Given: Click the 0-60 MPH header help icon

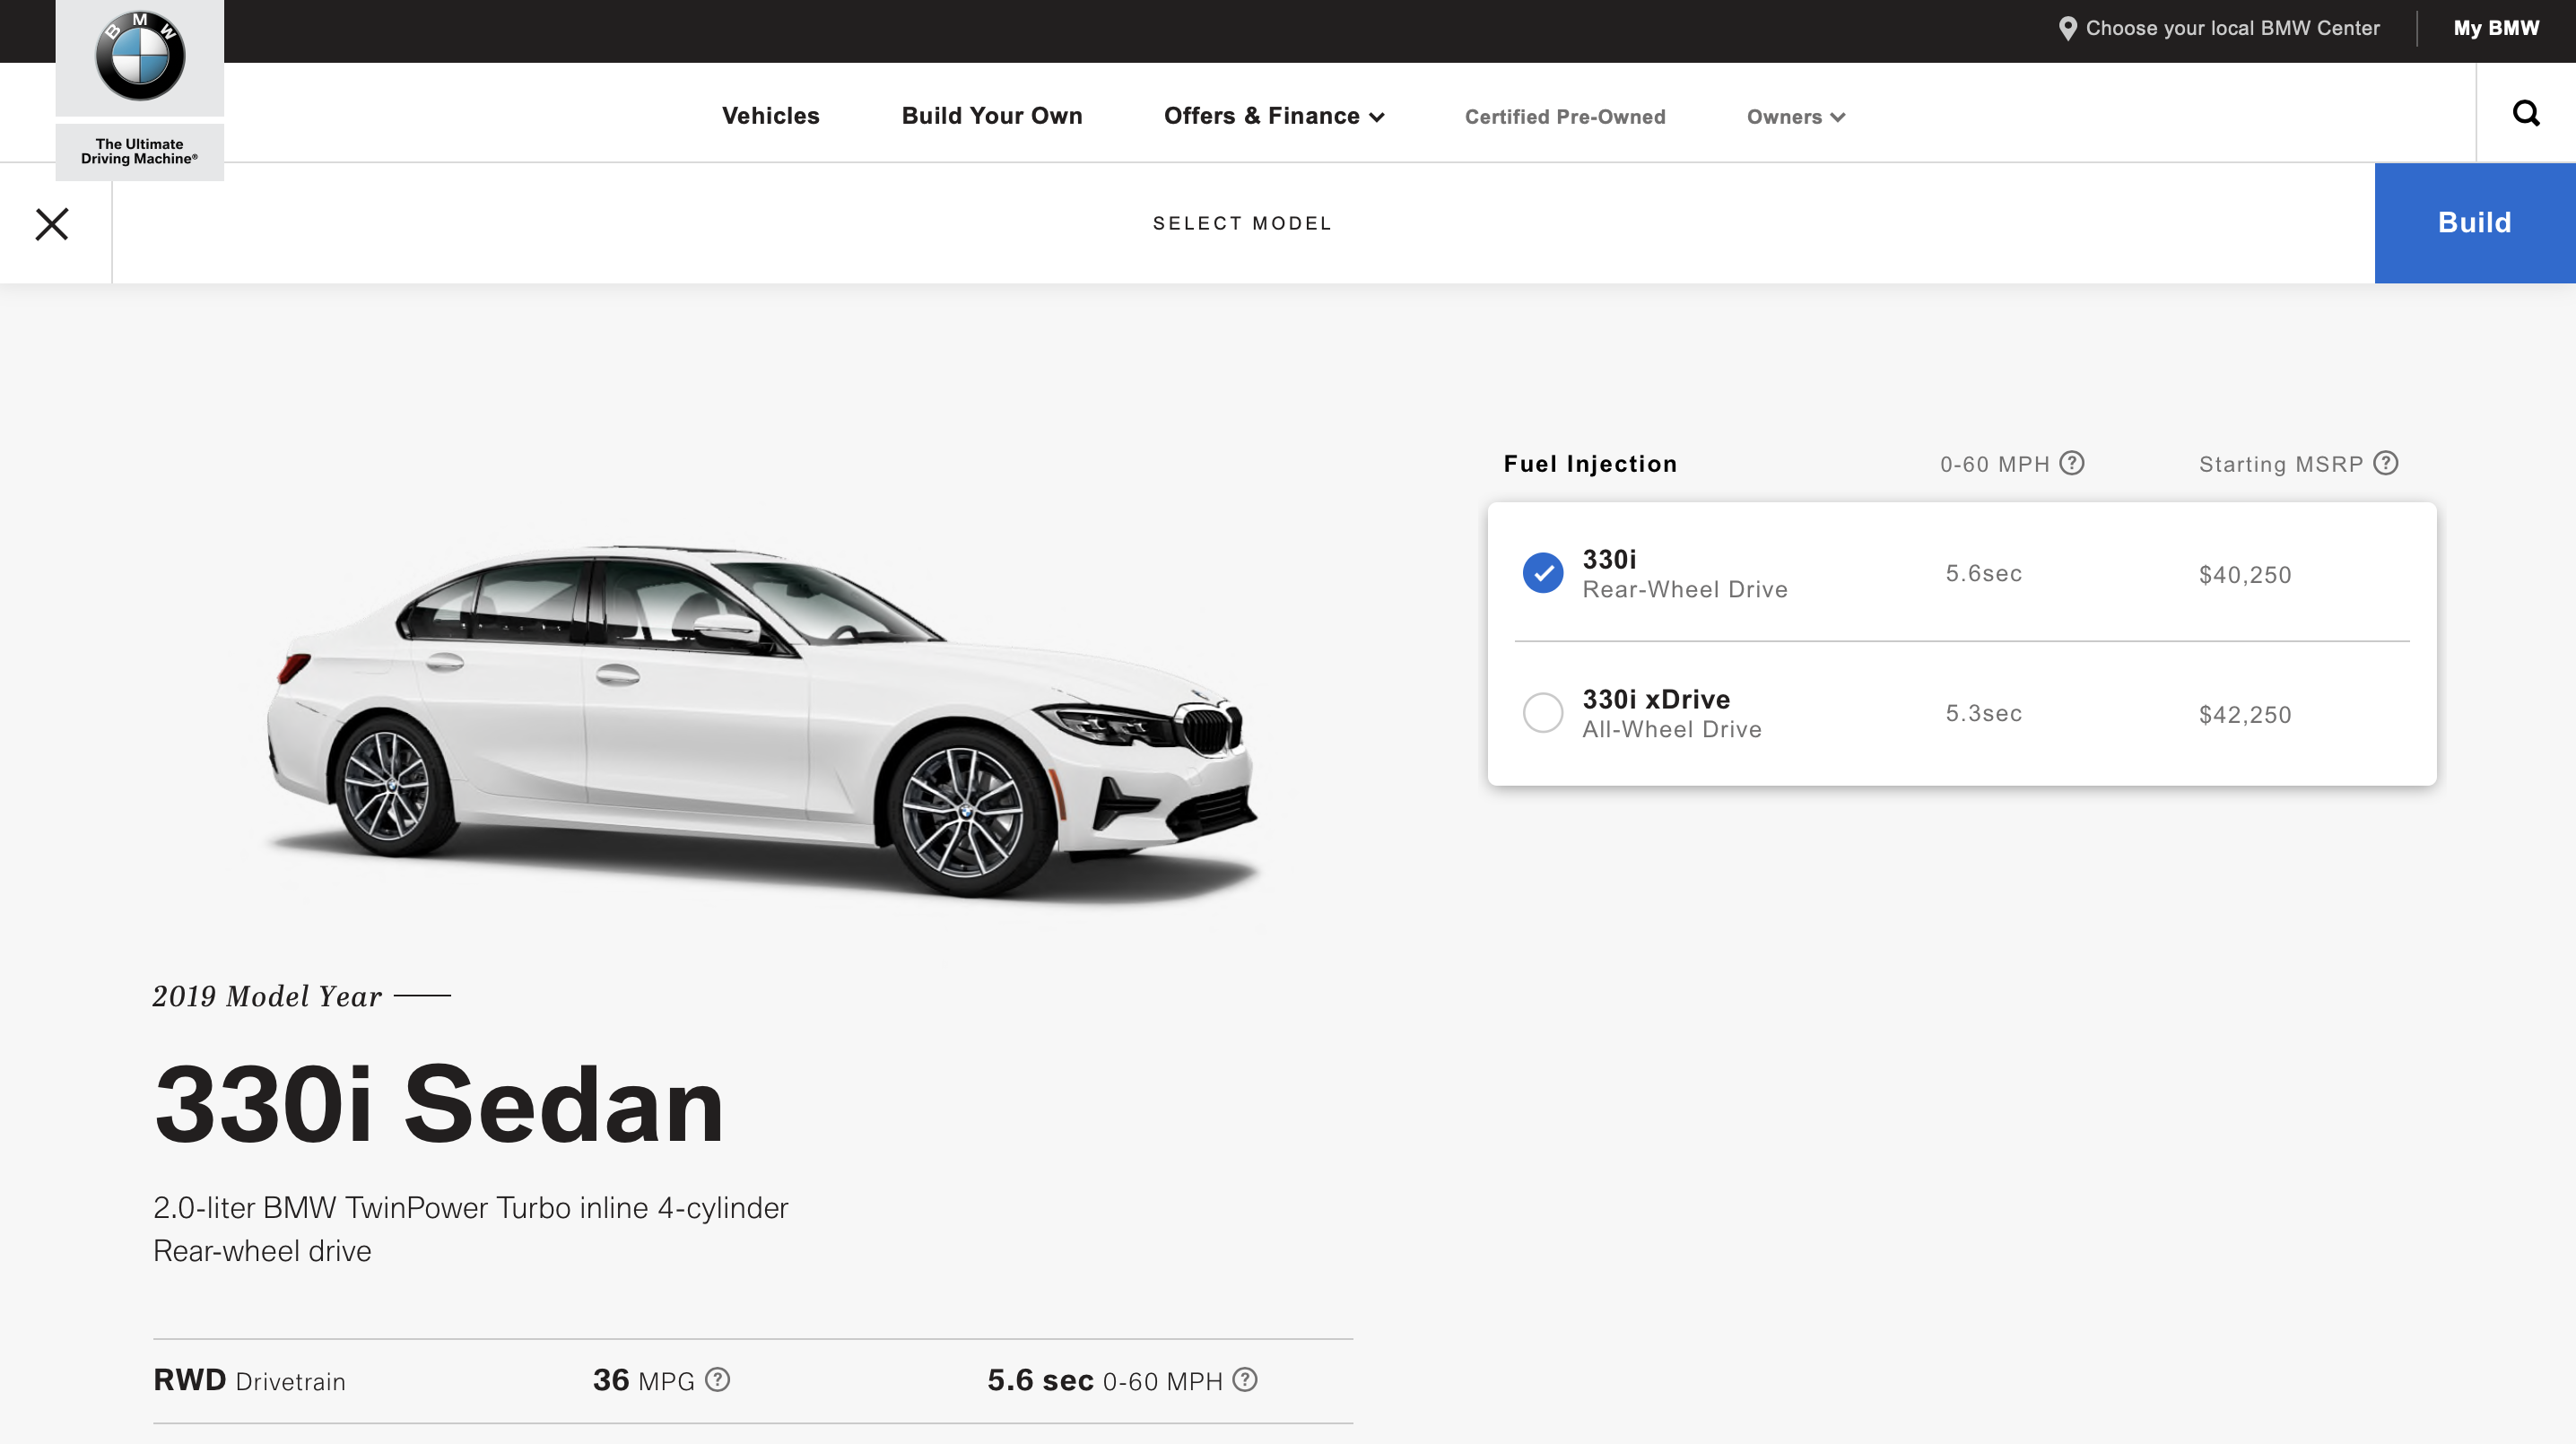Looking at the screenshot, I should [x=2072, y=463].
